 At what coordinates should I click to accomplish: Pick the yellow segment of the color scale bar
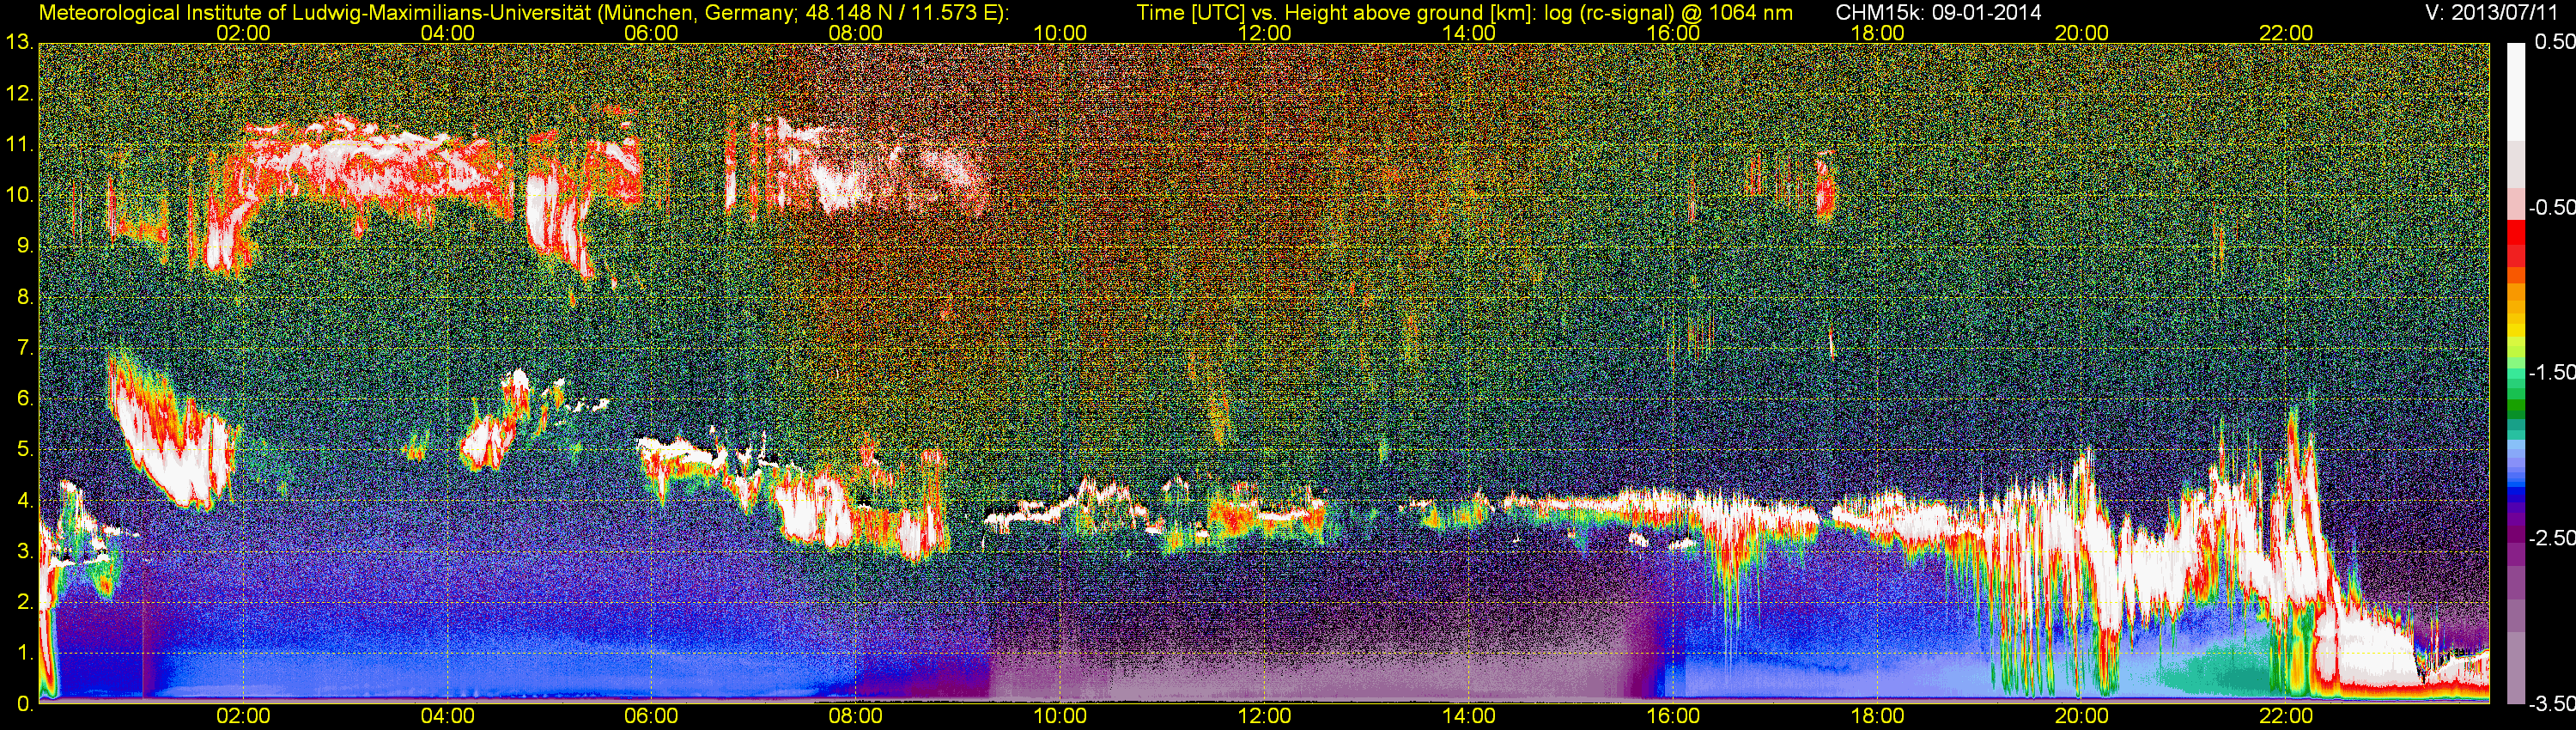[x=2514, y=330]
